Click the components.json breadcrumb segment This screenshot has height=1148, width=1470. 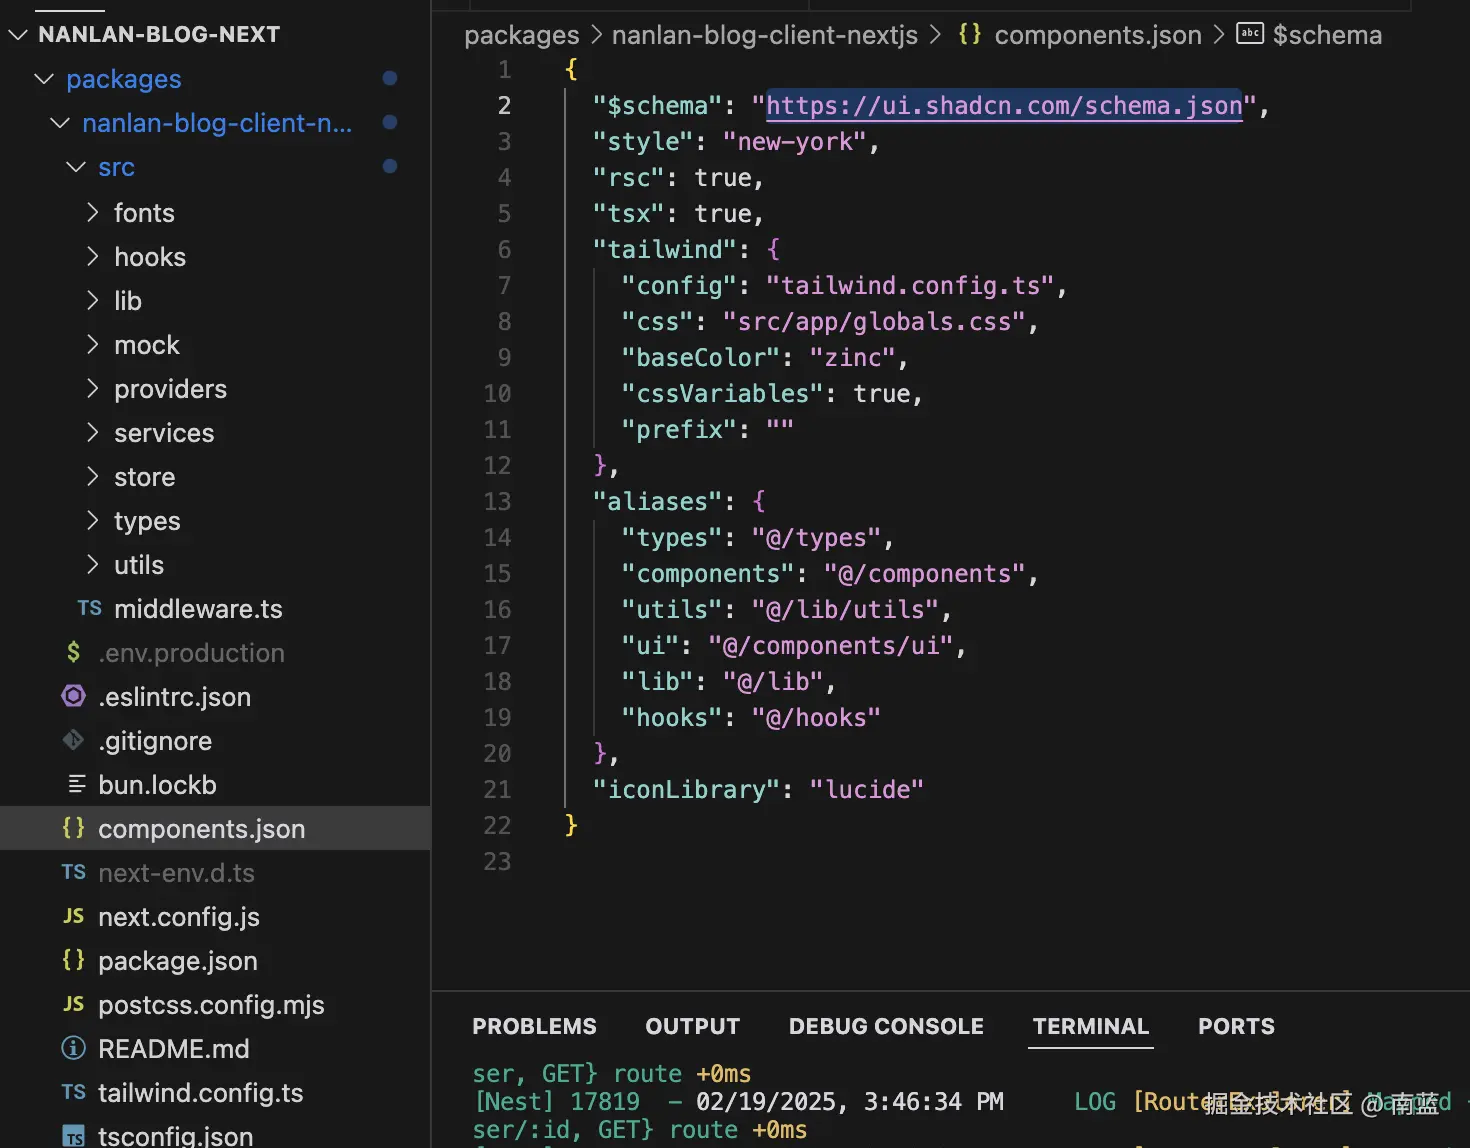[1098, 35]
